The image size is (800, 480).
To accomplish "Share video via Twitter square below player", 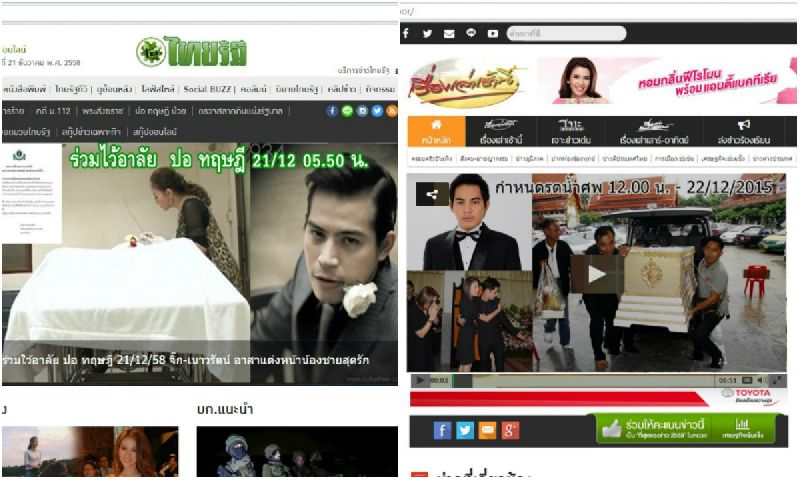I will [465, 431].
